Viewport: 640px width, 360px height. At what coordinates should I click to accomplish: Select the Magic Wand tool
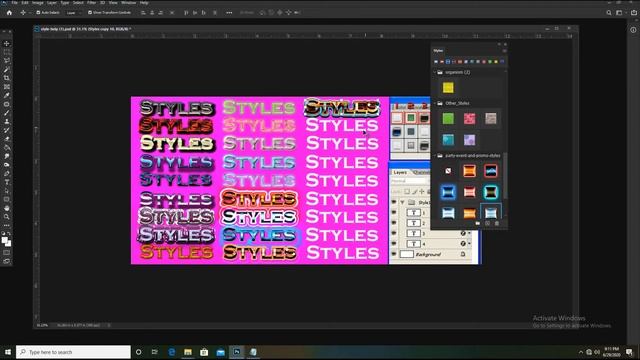pos(7,69)
